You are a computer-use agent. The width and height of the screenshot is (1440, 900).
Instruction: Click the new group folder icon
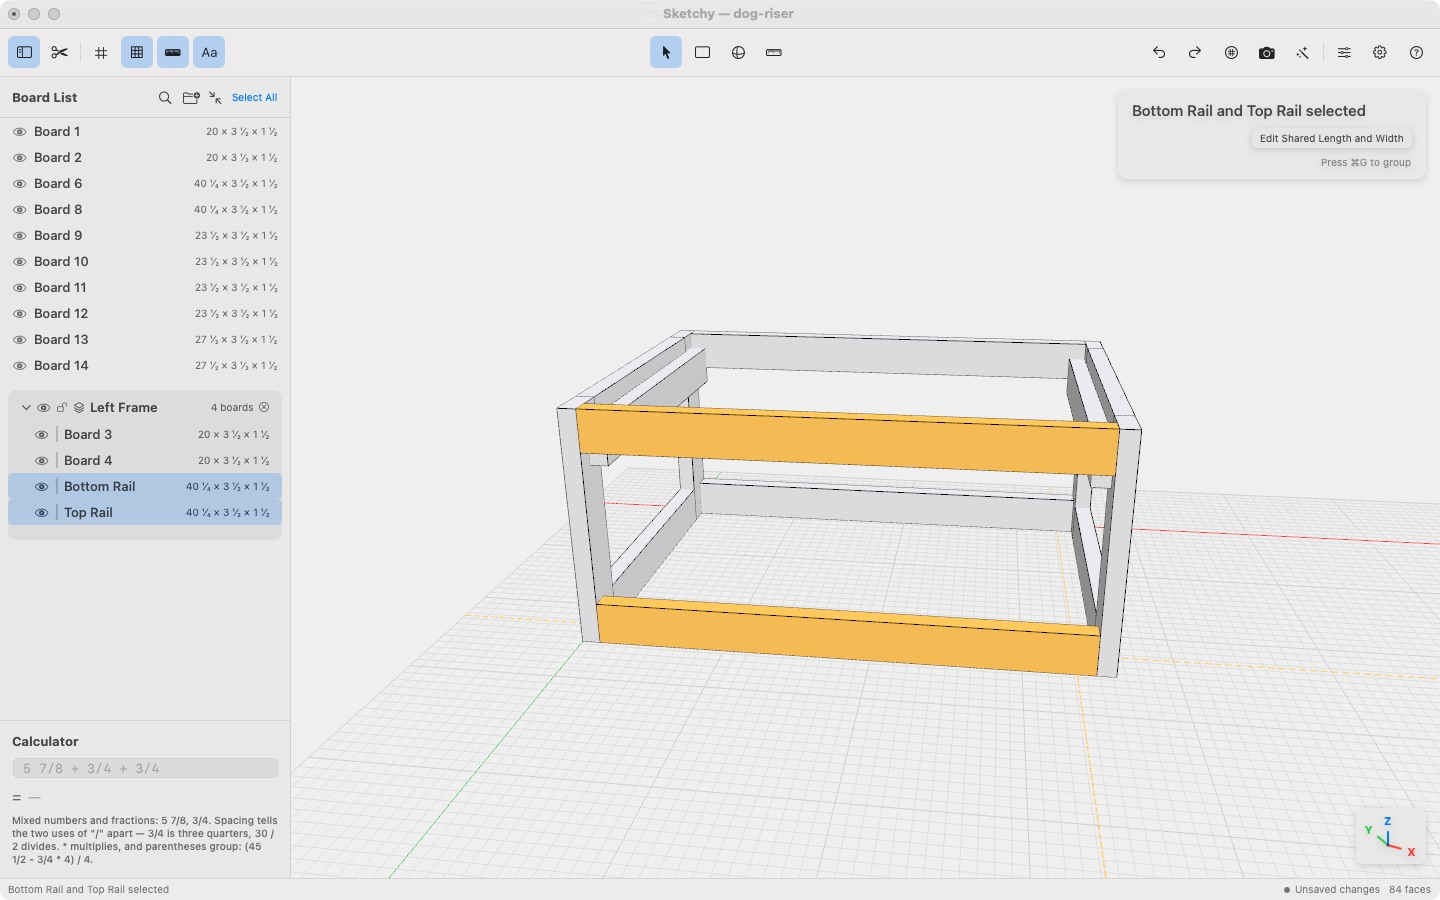pyautogui.click(x=191, y=97)
